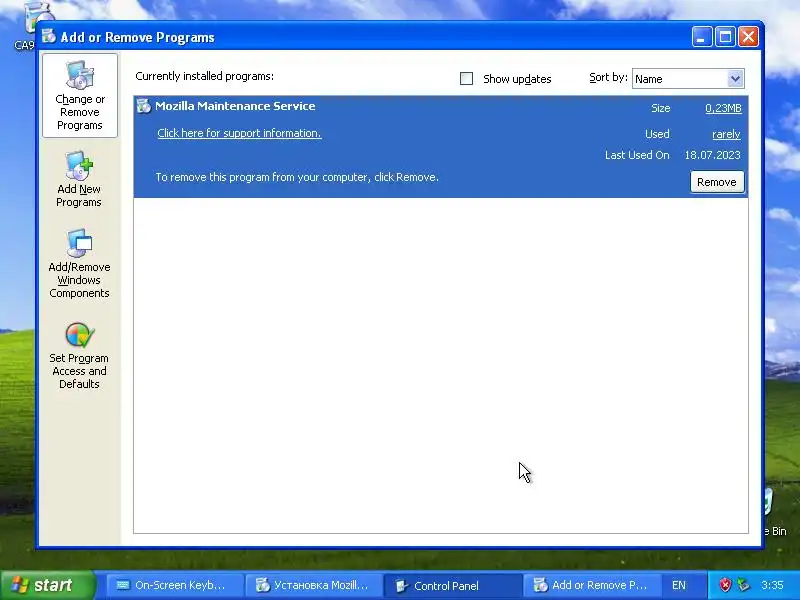Click the red security shield tray icon
800x600 pixels.
coord(725,585)
